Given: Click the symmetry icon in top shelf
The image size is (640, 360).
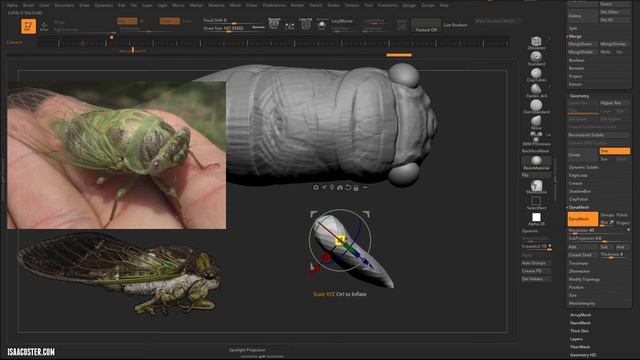Looking at the screenshot, I should (x=290, y=26).
